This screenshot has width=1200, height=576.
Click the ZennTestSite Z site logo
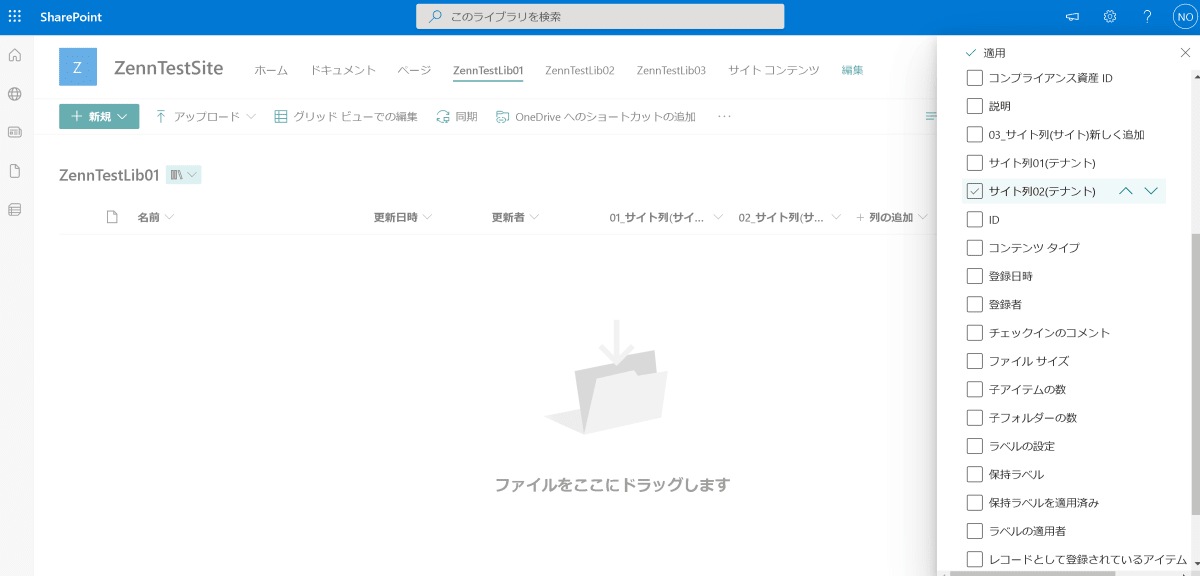pos(78,67)
